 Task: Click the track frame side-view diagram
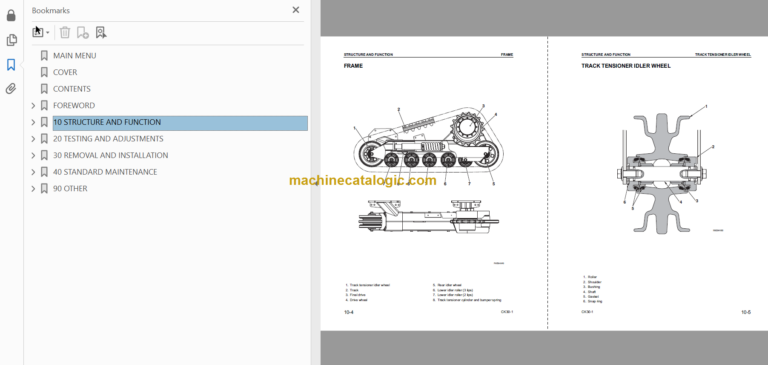(429, 145)
